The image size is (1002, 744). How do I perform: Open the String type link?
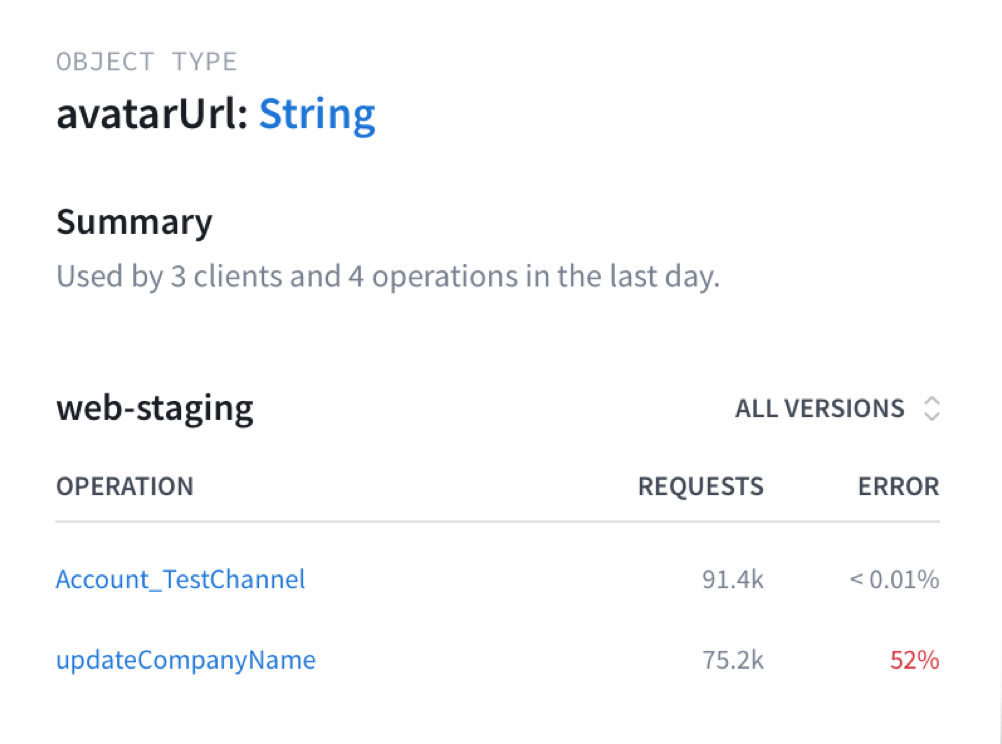coord(317,115)
